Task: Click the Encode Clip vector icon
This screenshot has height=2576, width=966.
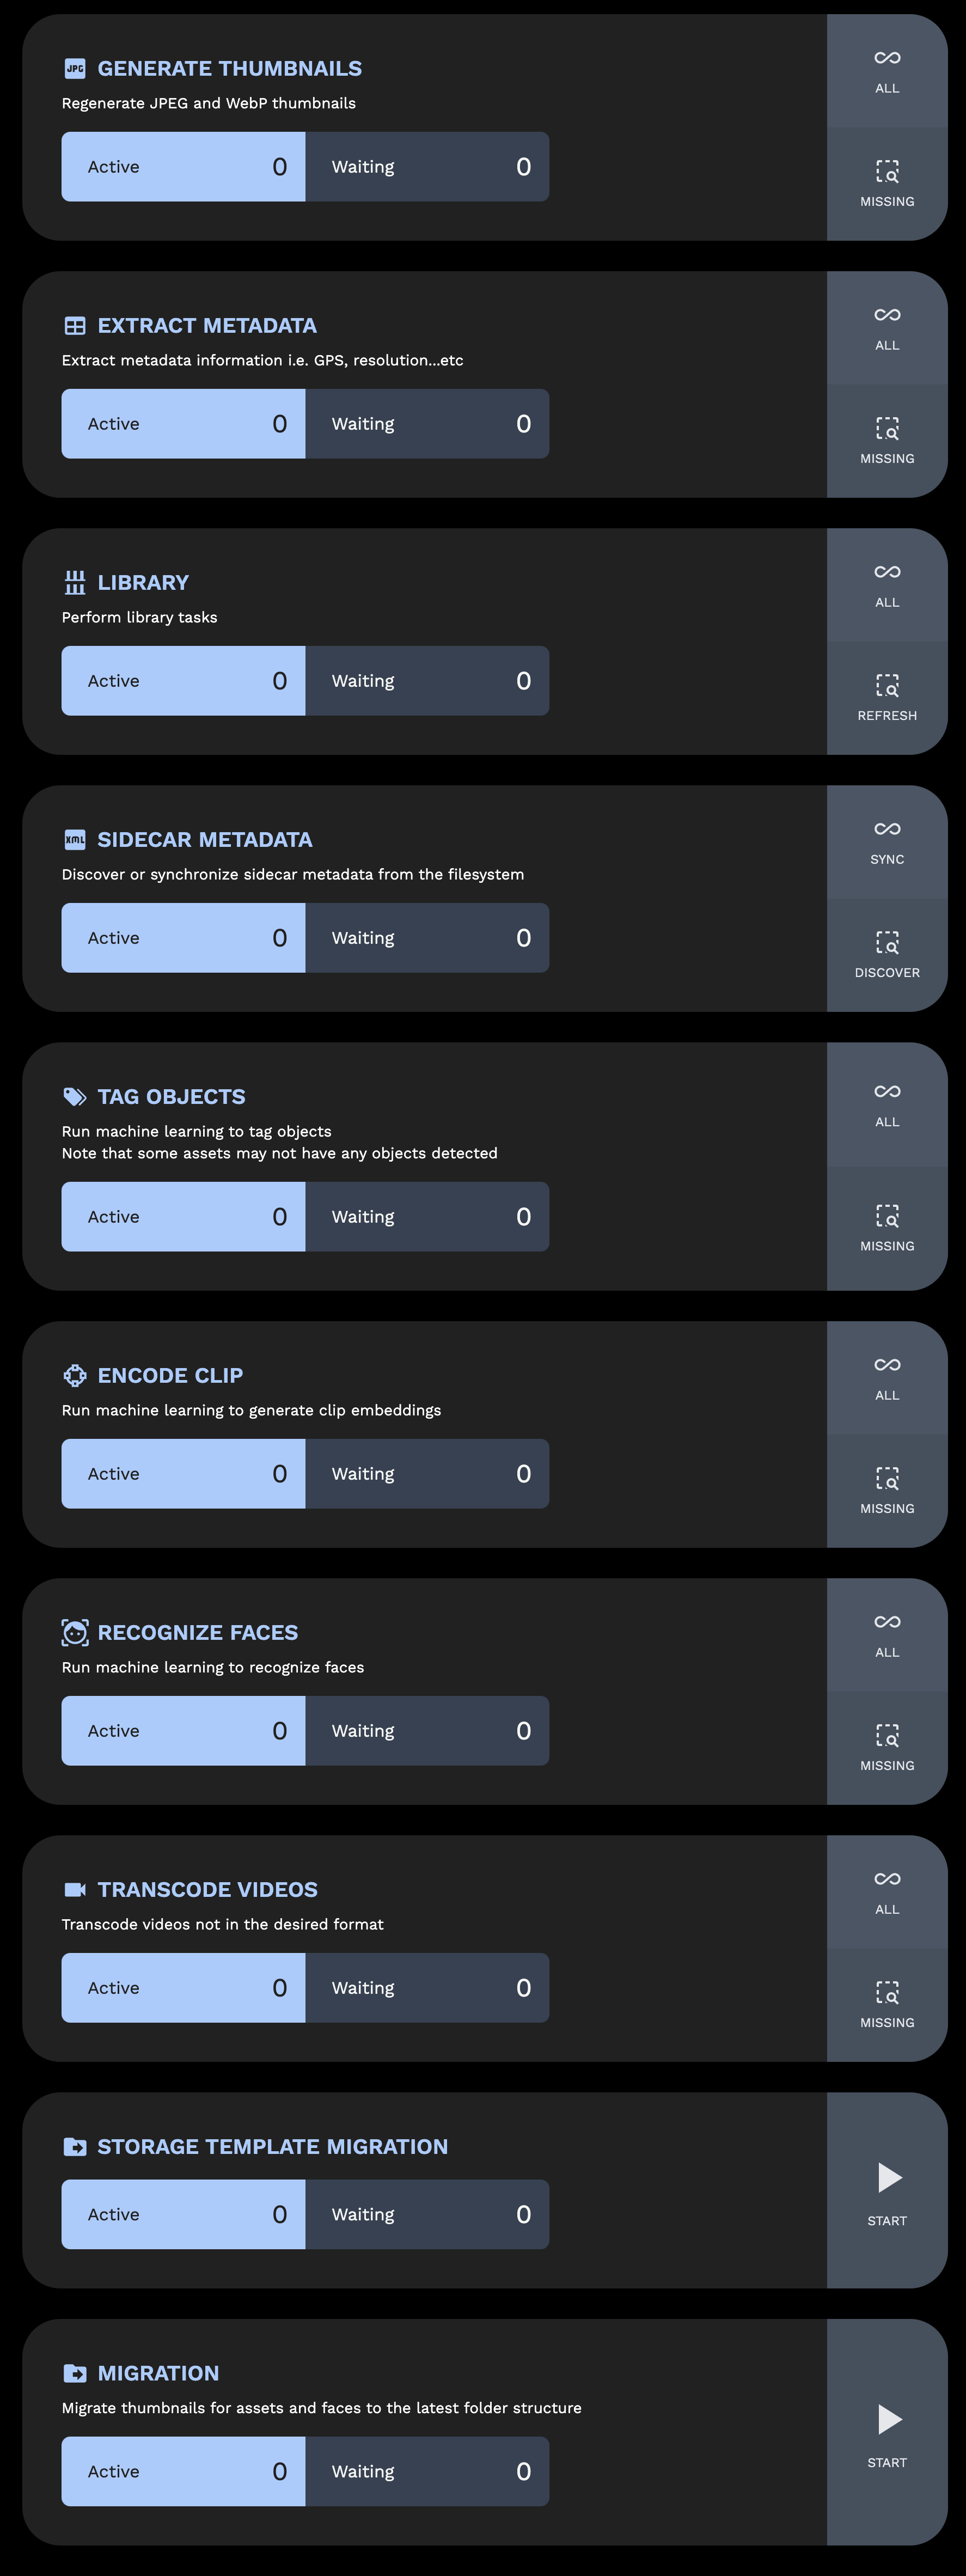Action: [74, 1376]
